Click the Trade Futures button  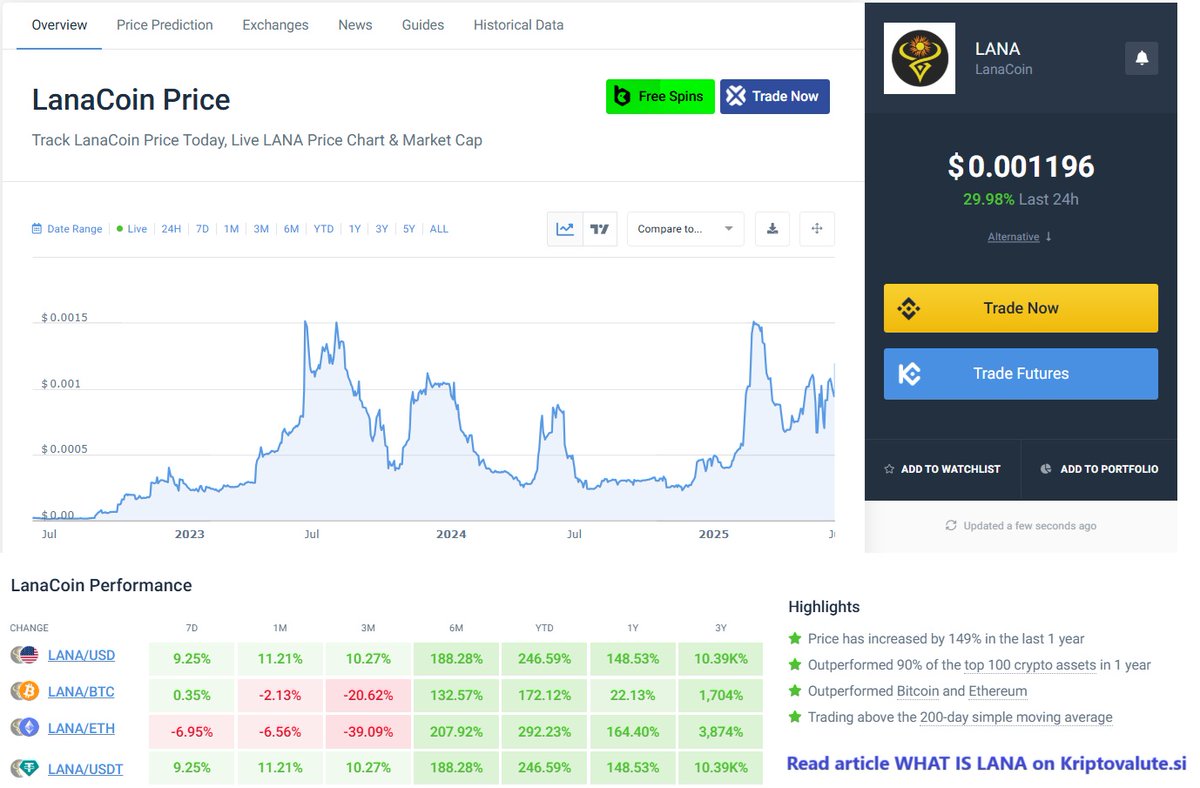[x=1021, y=374]
